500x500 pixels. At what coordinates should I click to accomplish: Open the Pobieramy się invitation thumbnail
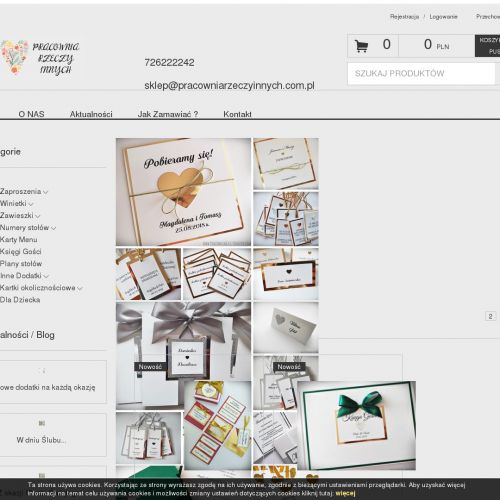point(183,192)
